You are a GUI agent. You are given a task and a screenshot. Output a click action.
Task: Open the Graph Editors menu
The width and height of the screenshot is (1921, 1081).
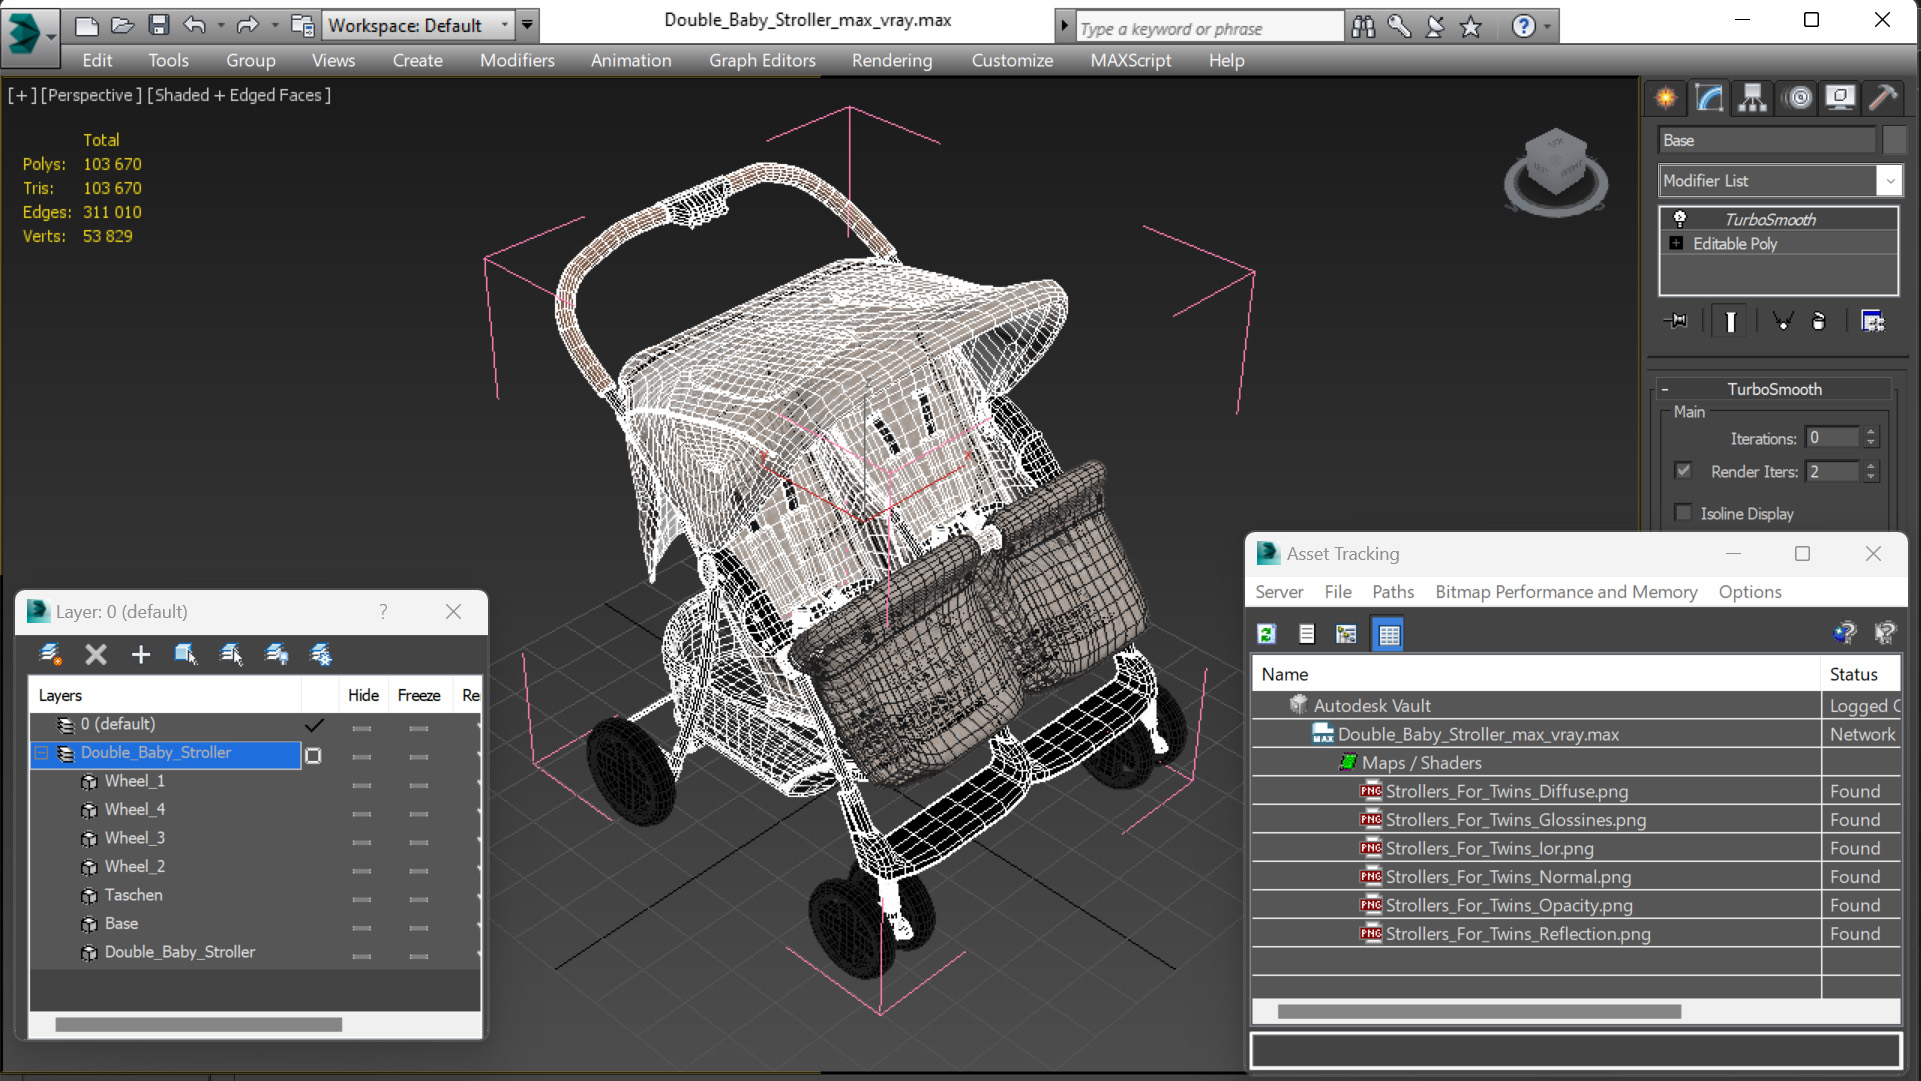pyautogui.click(x=762, y=60)
